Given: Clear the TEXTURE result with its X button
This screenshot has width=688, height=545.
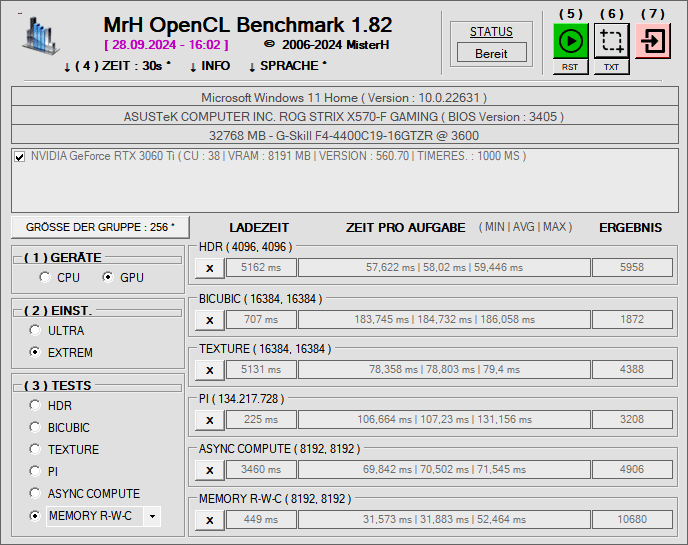Looking at the screenshot, I should (x=210, y=370).
